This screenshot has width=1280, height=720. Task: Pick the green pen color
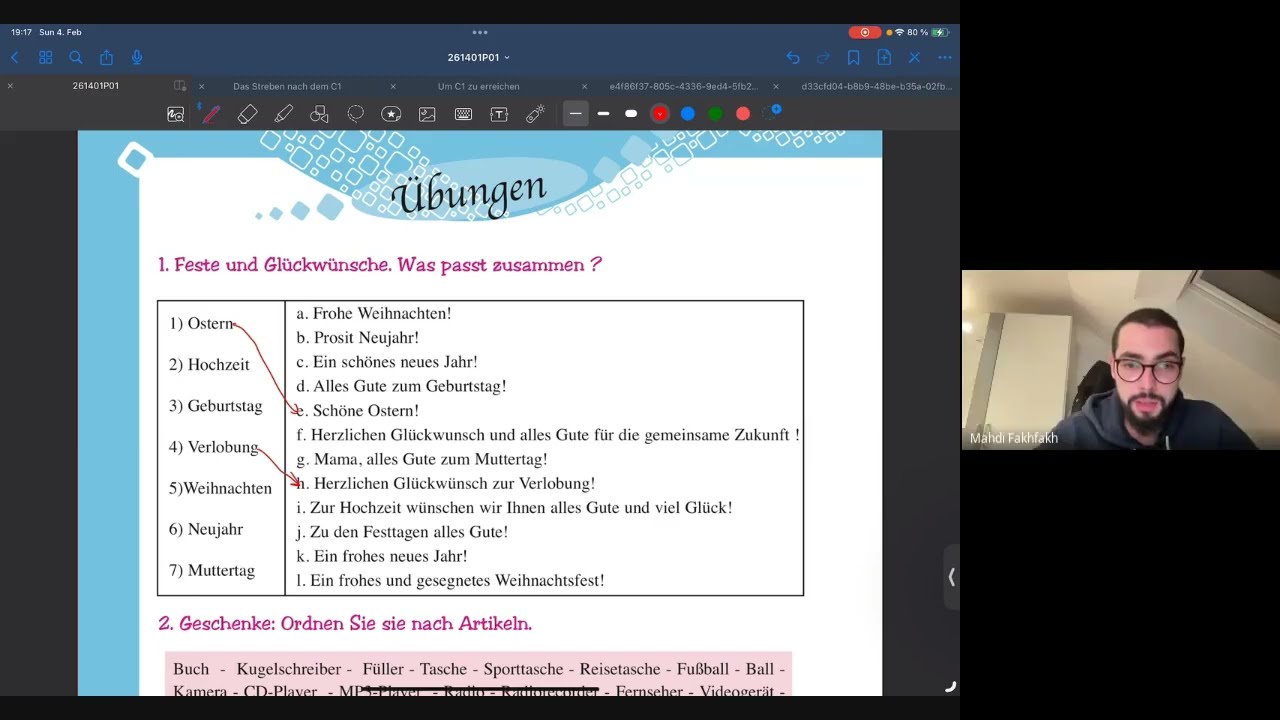coord(715,114)
